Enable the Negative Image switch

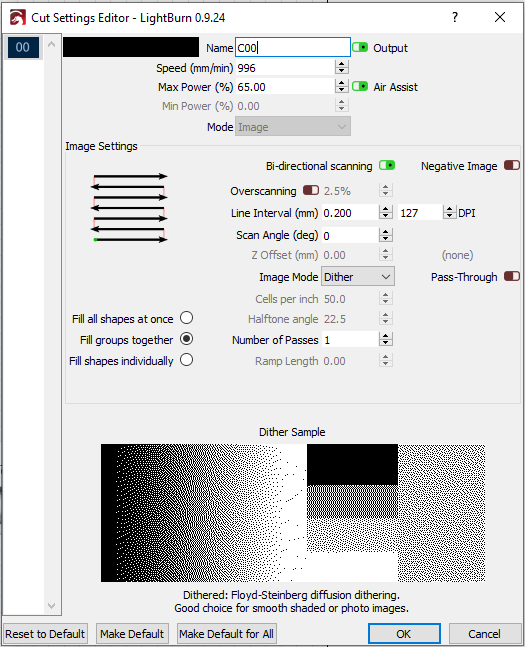tap(512, 165)
